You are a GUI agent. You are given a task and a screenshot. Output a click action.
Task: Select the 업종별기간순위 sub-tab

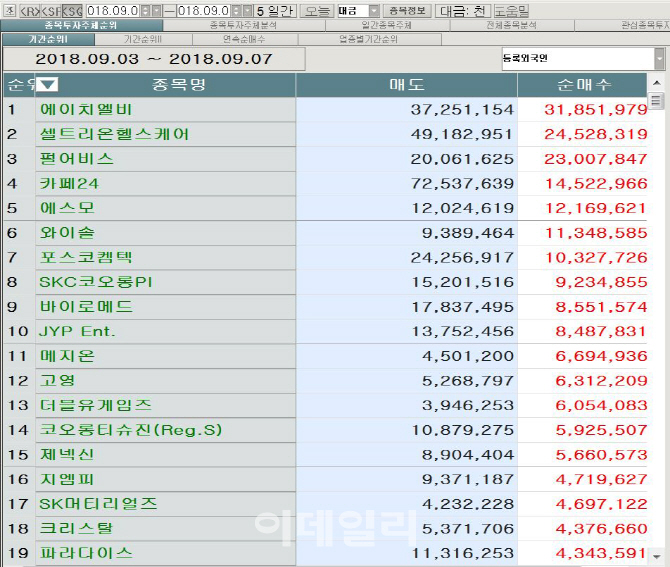click(x=369, y=39)
